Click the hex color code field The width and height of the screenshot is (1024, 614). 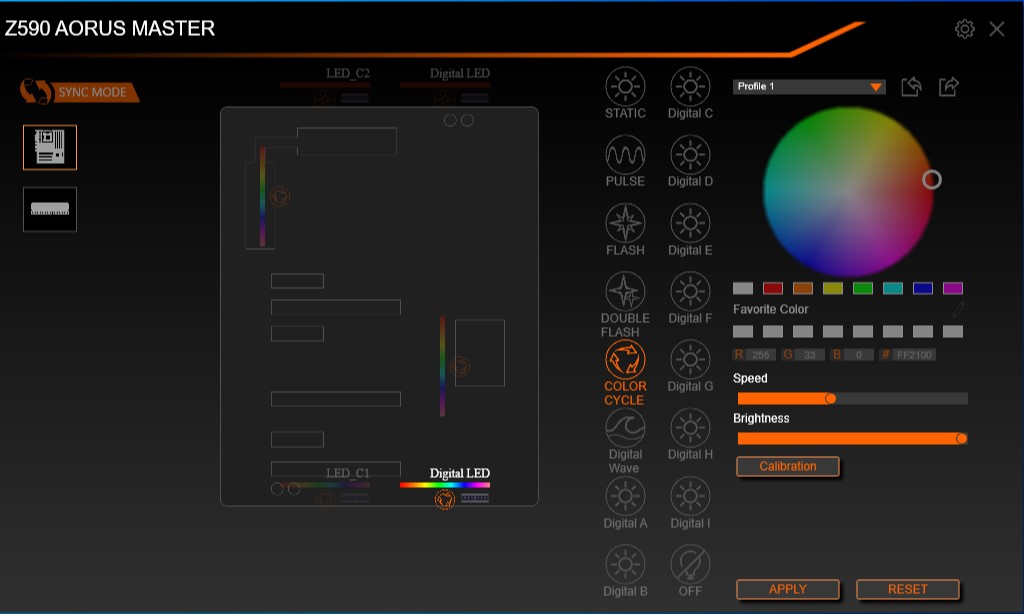(914, 355)
